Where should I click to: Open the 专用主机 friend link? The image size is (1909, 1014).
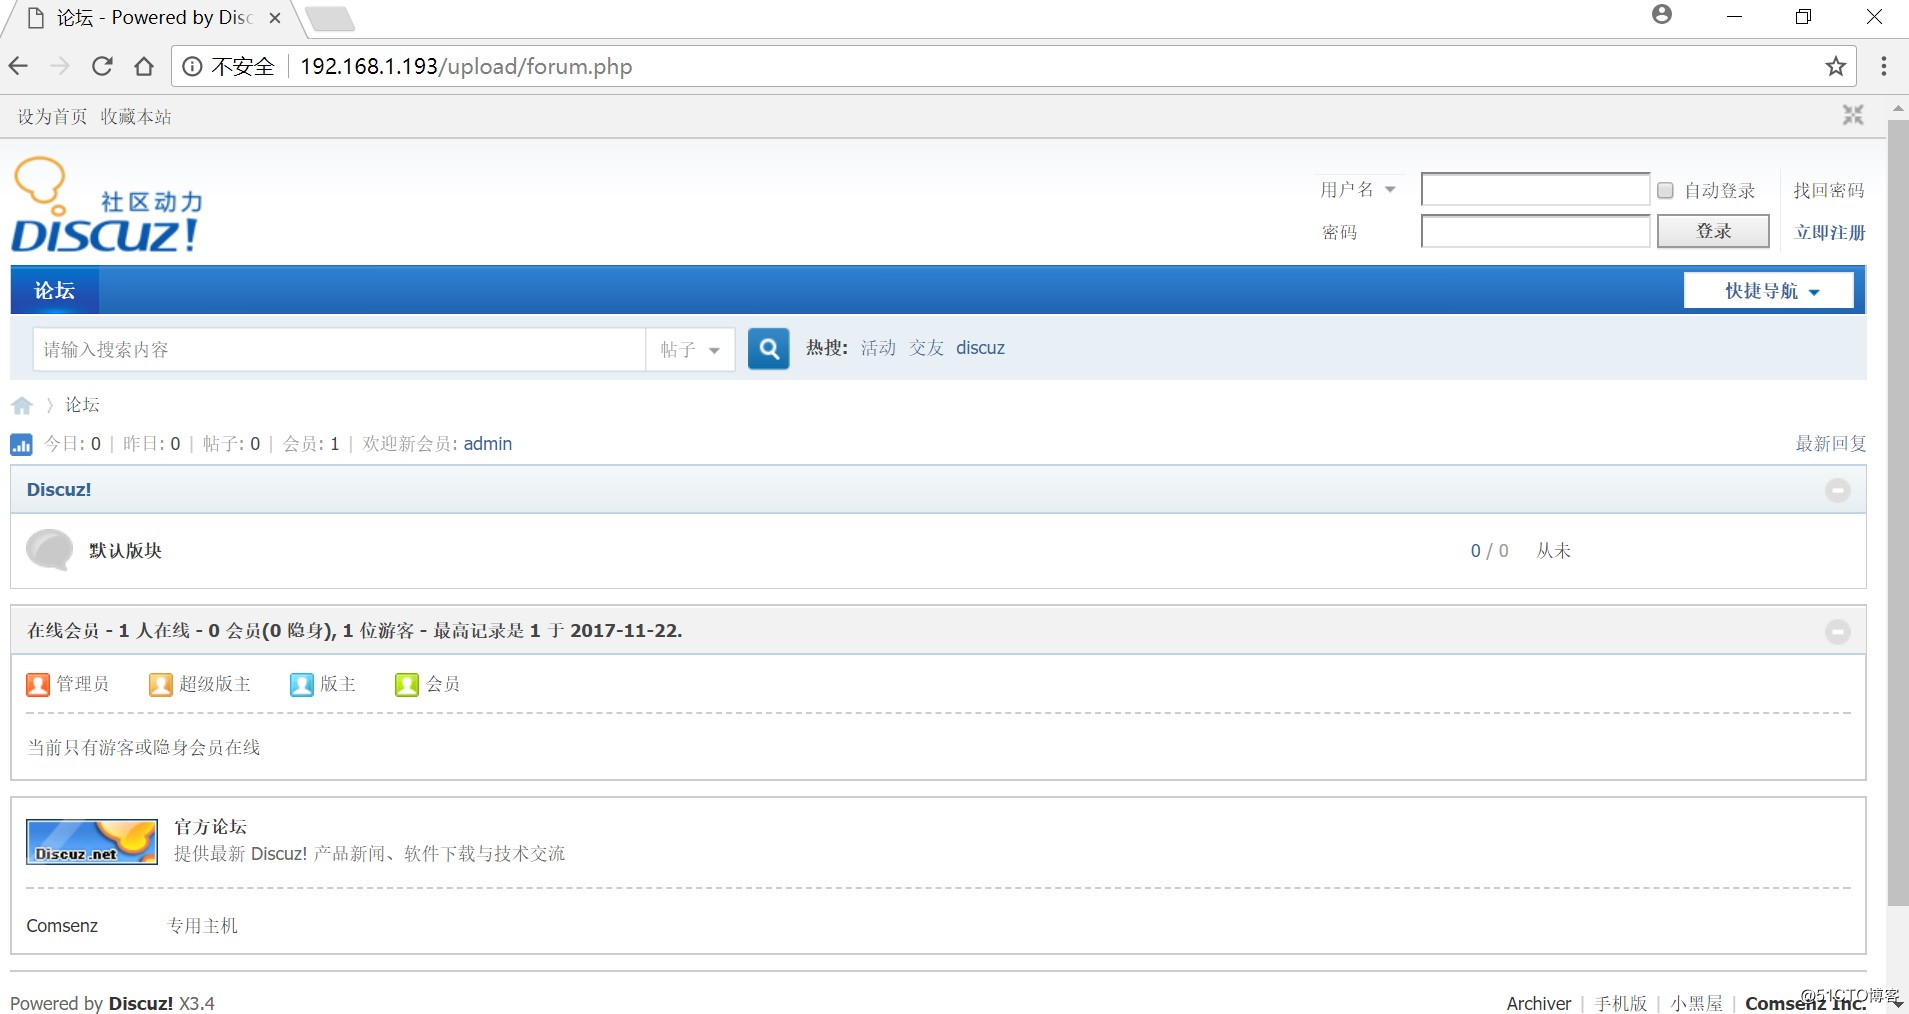point(202,926)
